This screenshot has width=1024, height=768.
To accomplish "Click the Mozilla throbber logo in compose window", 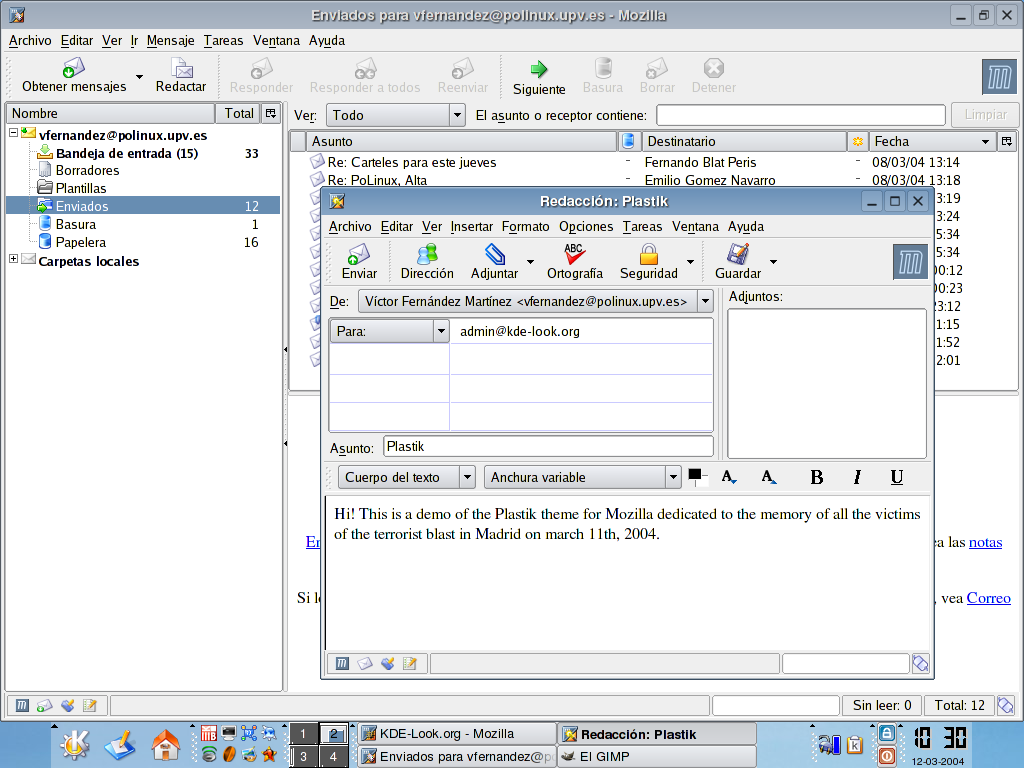I will click(x=910, y=262).
